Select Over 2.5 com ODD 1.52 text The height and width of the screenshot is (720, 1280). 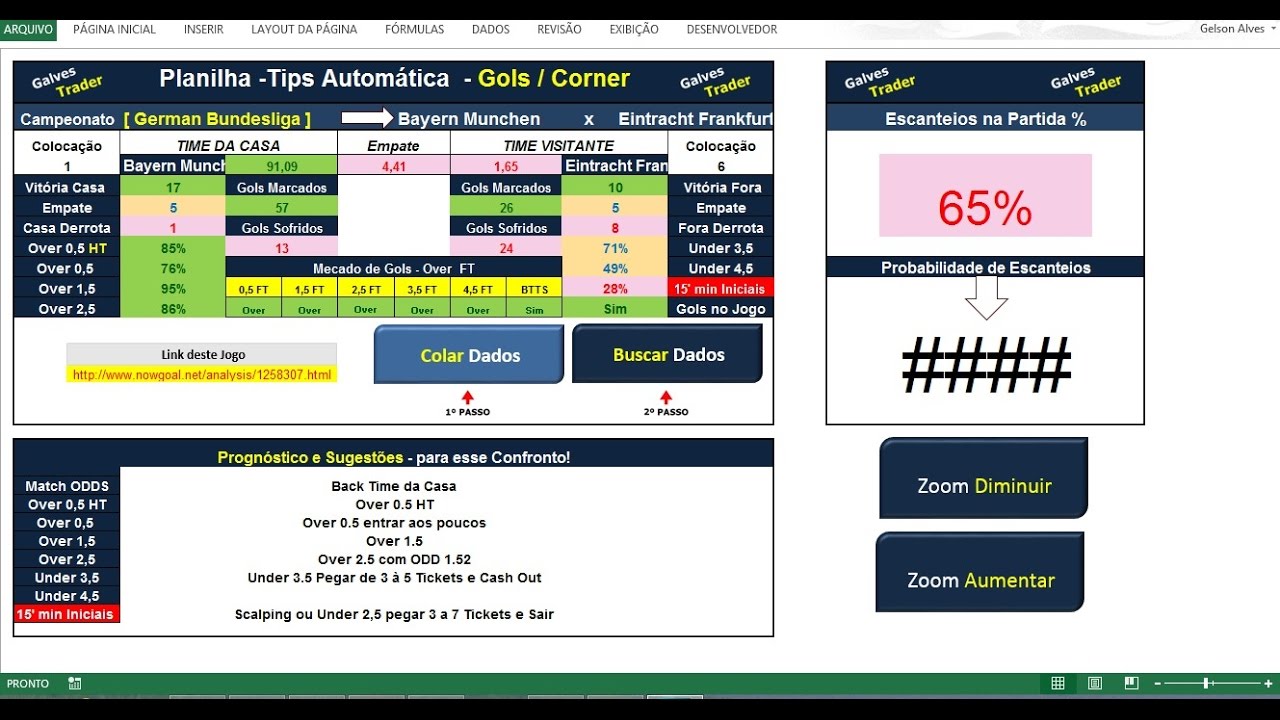coord(394,559)
